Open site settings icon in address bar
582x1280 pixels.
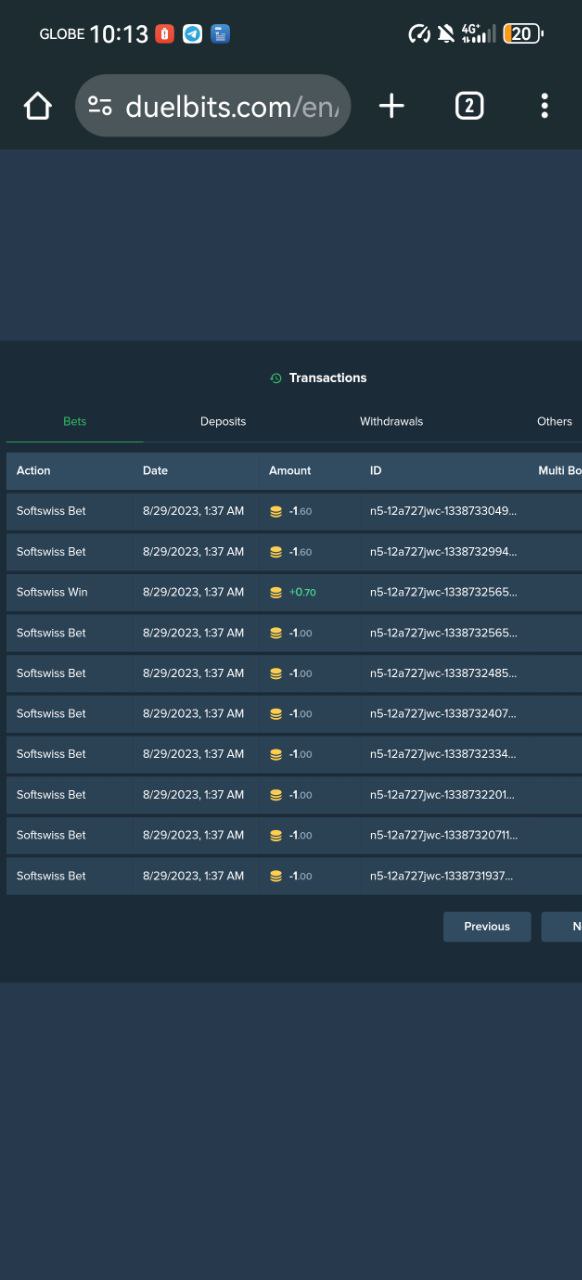tap(100, 106)
